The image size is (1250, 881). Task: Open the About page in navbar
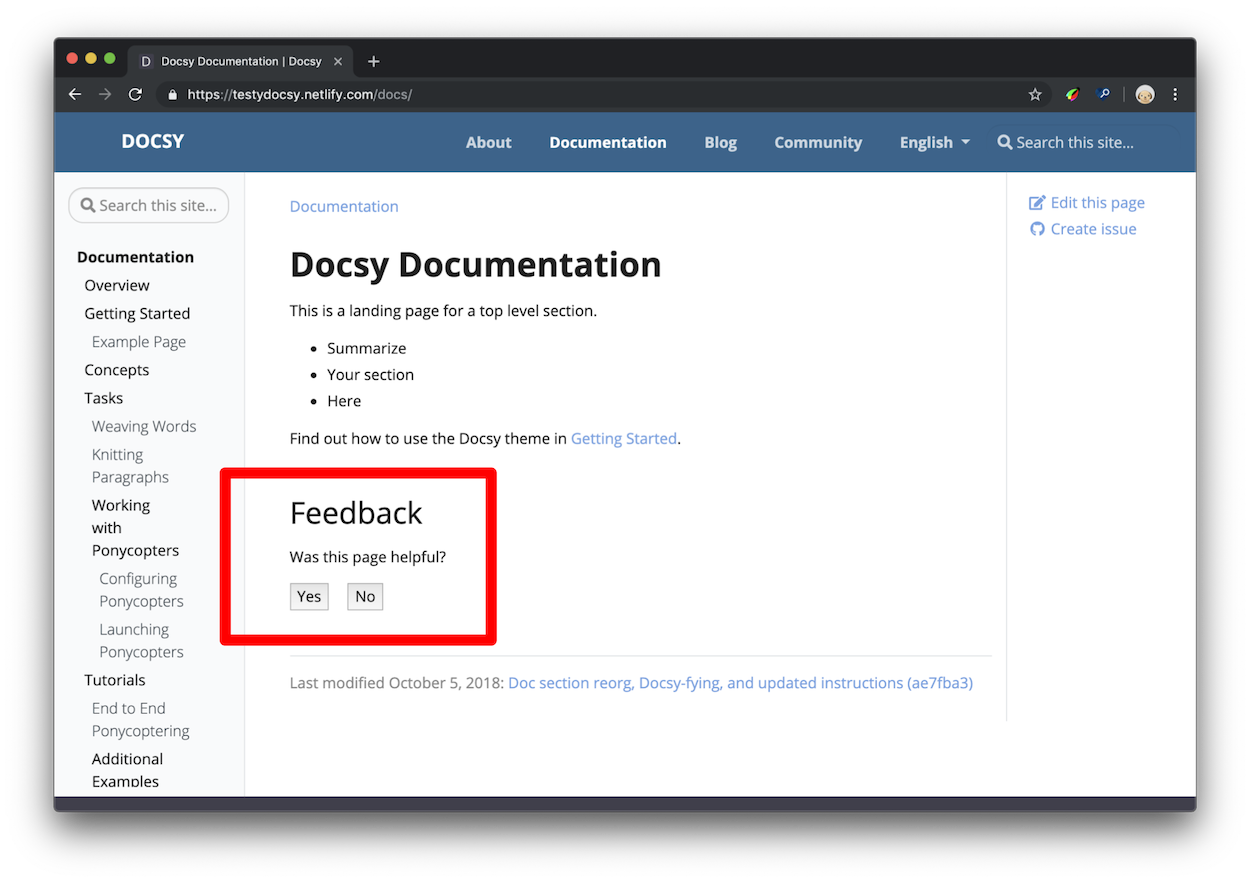click(488, 142)
